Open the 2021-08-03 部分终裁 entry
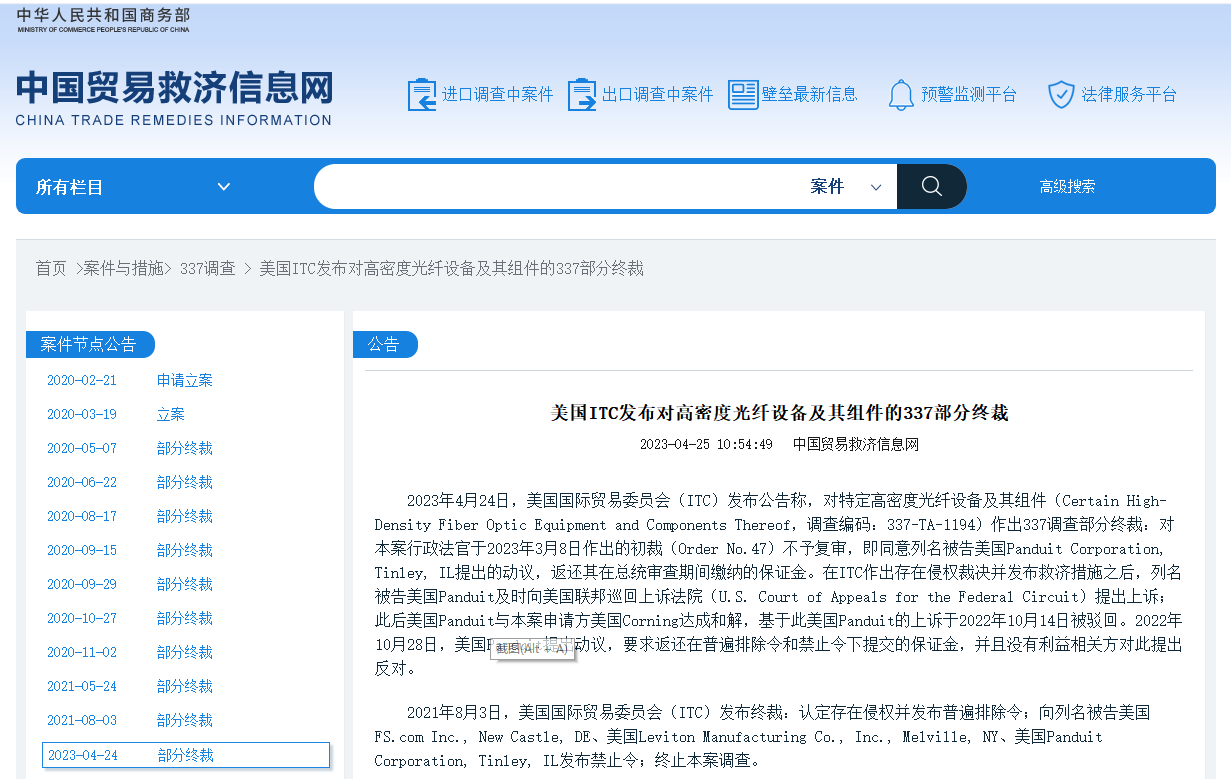 tap(130, 720)
